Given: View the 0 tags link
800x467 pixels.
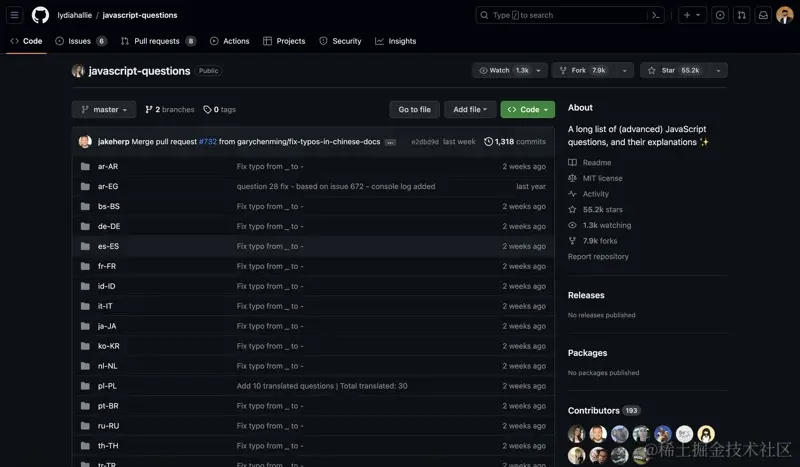Looking at the screenshot, I should [219, 110].
